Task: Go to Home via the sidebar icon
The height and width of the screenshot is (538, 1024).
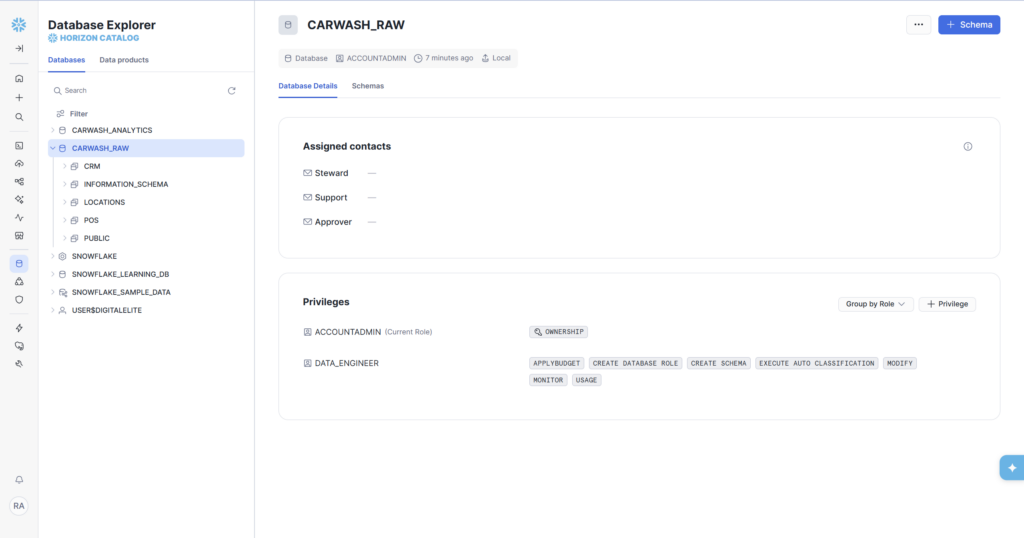Action: pos(19,78)
